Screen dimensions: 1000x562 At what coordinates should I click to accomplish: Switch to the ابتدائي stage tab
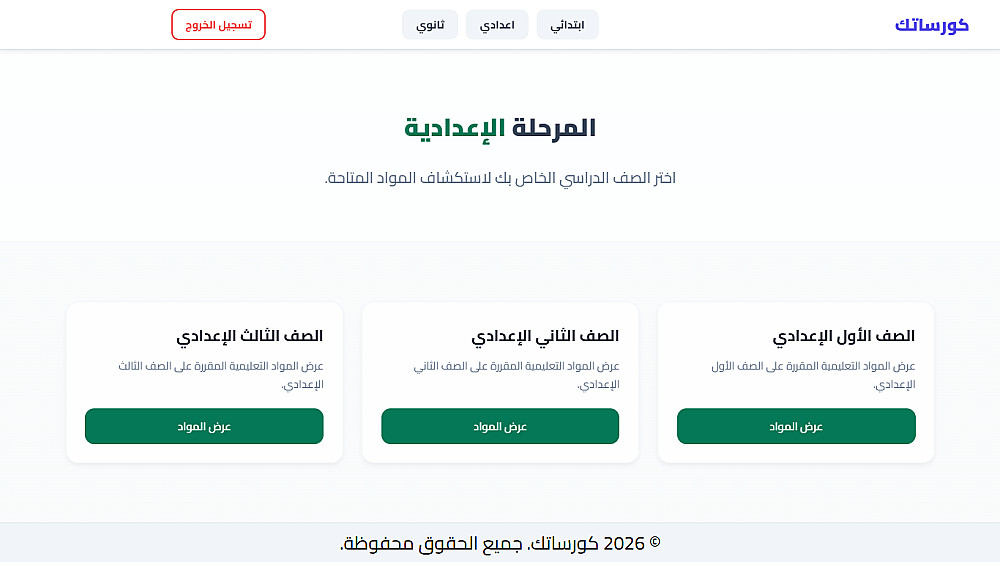coord(567,25)
